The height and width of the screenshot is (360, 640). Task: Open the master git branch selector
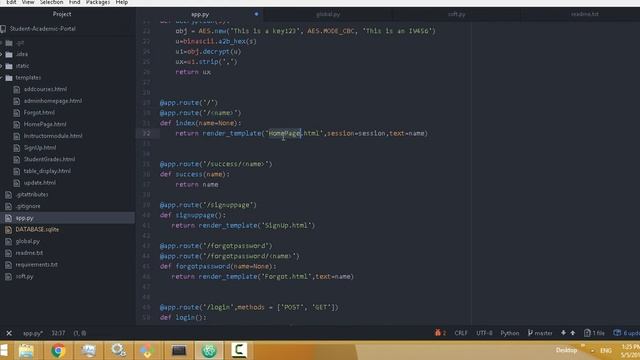pos(540,333)
